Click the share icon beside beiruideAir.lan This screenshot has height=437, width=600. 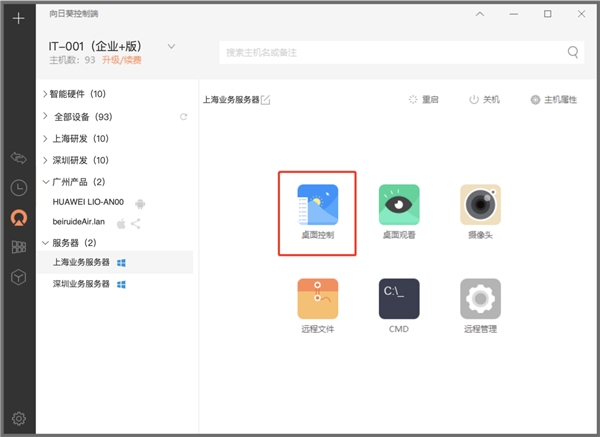(135, 223)
